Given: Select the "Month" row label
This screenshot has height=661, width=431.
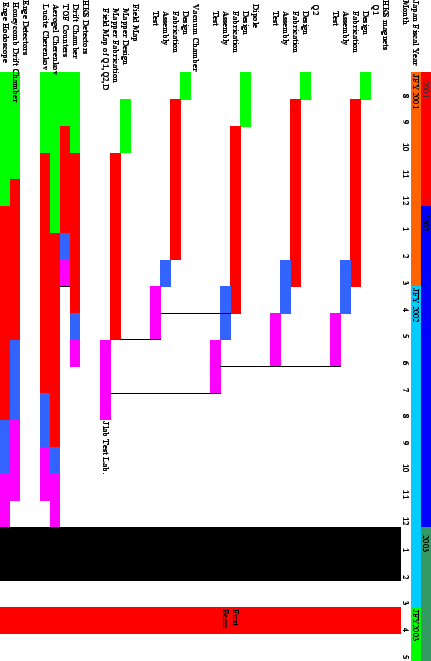Looking at the screenshot, I should [406, 12].
